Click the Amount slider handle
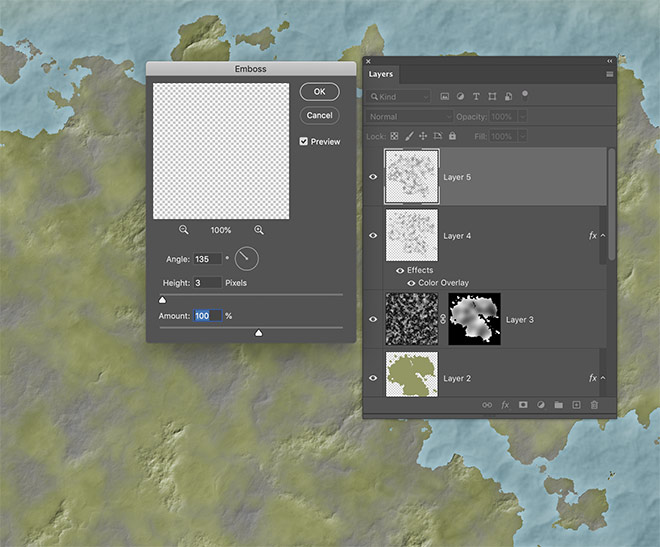Screen dimensions: 660x547 pos(258,333)
